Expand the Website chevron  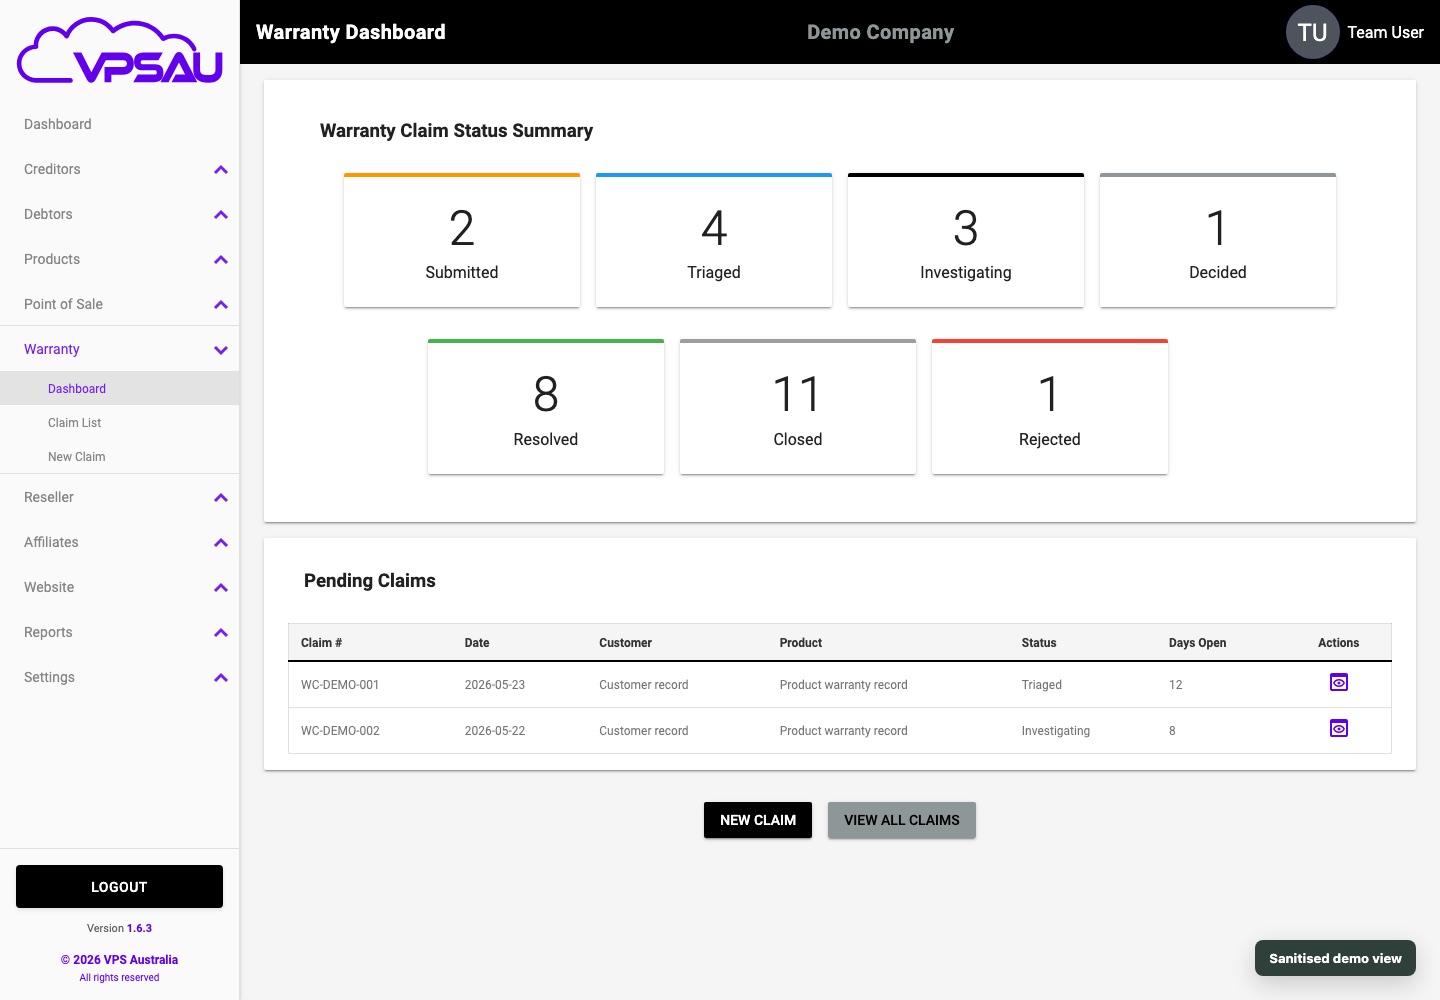[x=221, y=587]
